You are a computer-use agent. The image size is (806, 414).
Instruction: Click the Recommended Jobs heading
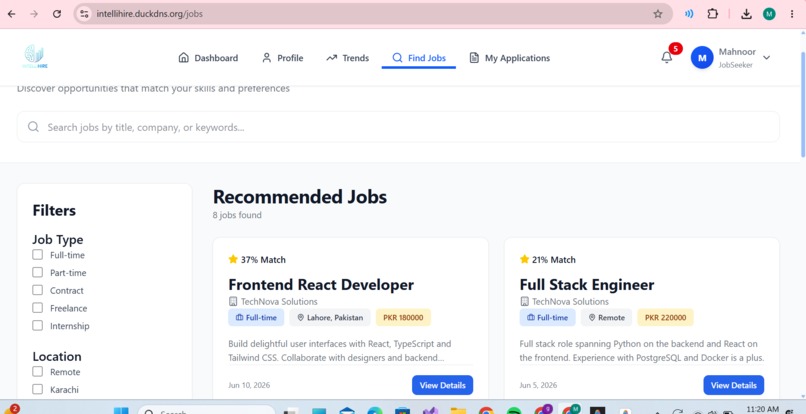[x=300, y=196]
